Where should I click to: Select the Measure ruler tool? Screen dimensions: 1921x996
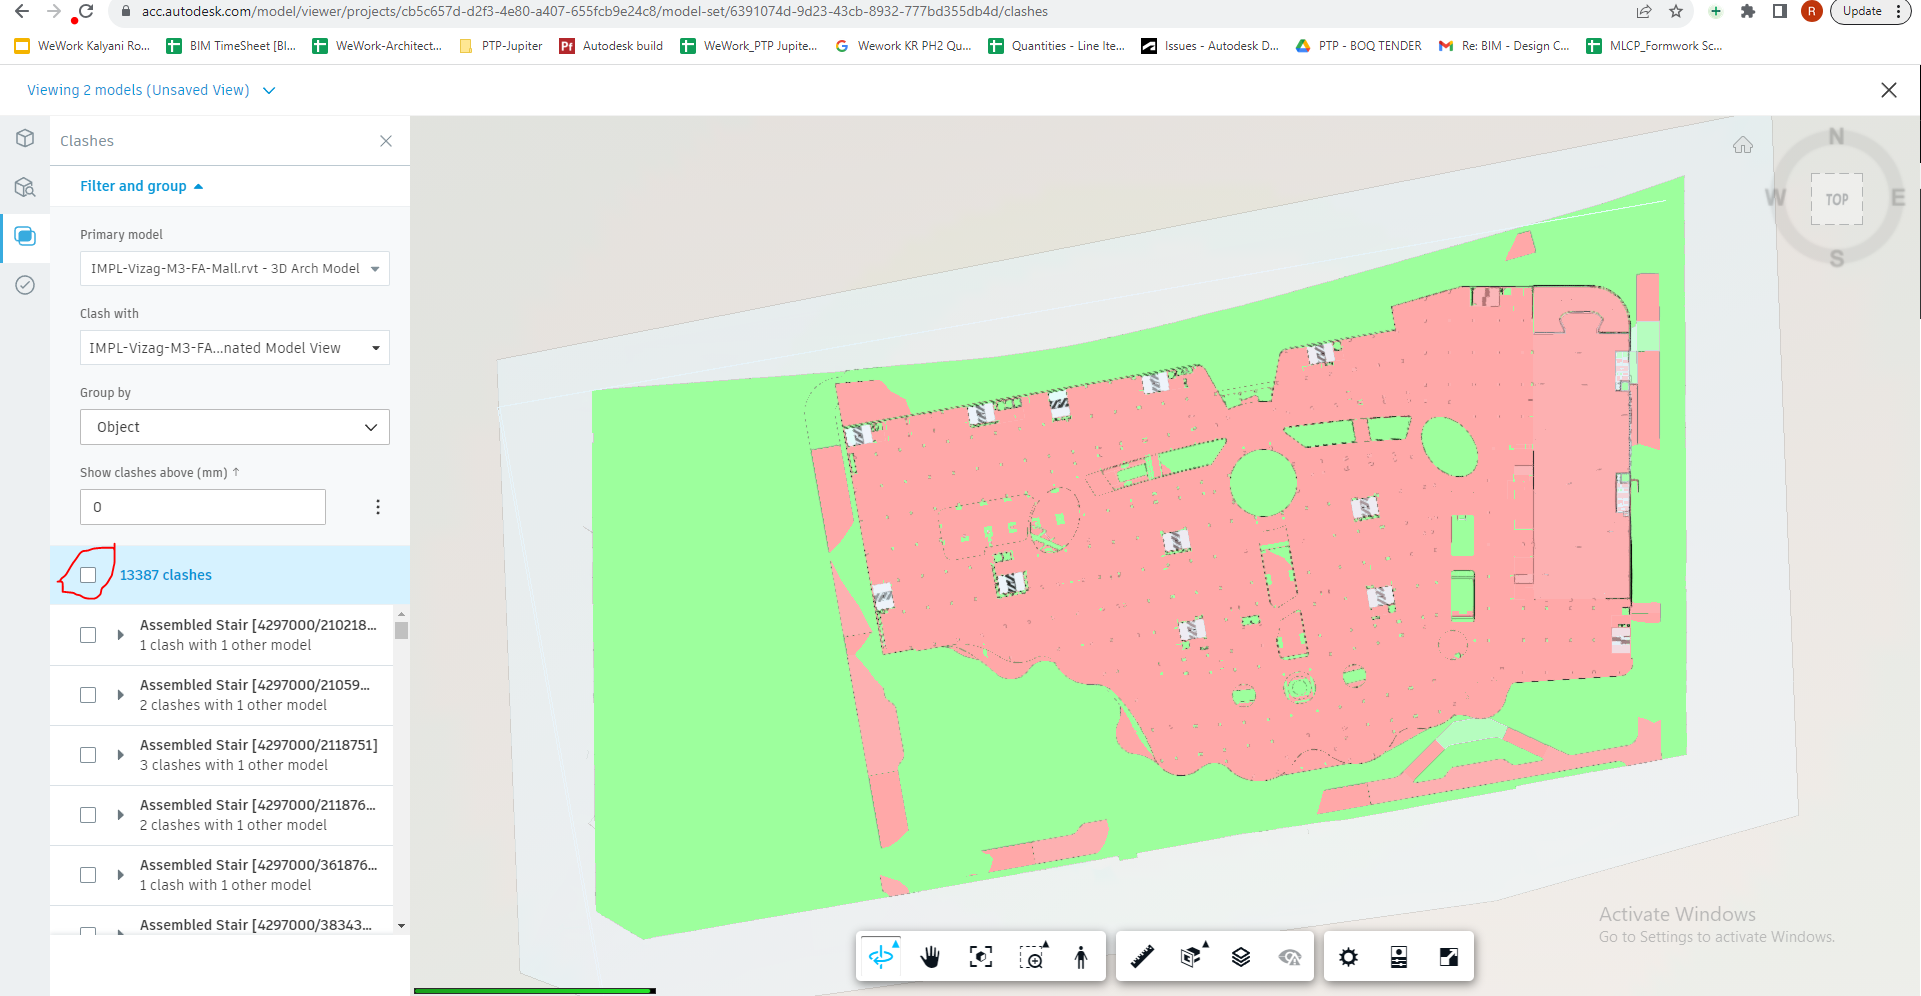1142,956
